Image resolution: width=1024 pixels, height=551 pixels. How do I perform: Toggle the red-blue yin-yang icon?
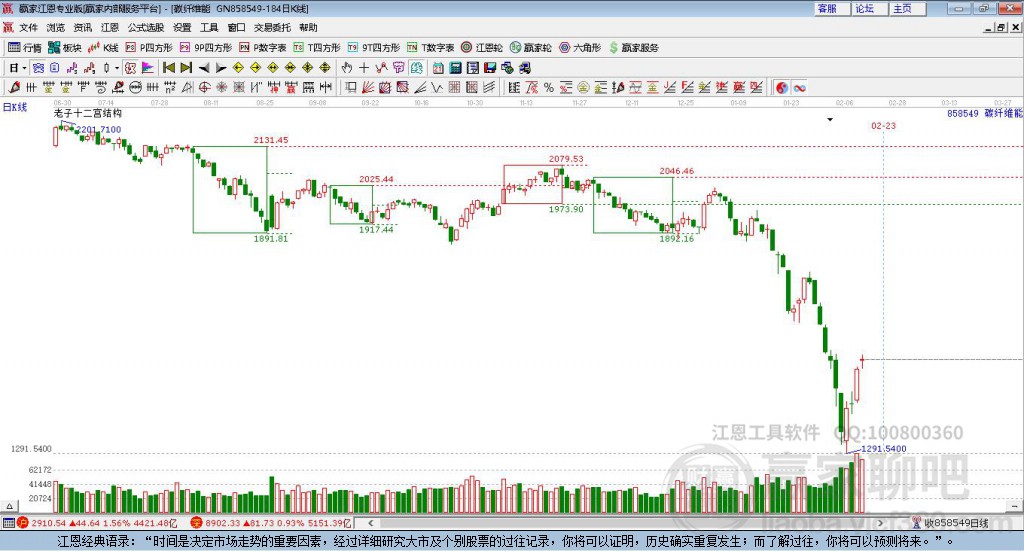(782, 87)
